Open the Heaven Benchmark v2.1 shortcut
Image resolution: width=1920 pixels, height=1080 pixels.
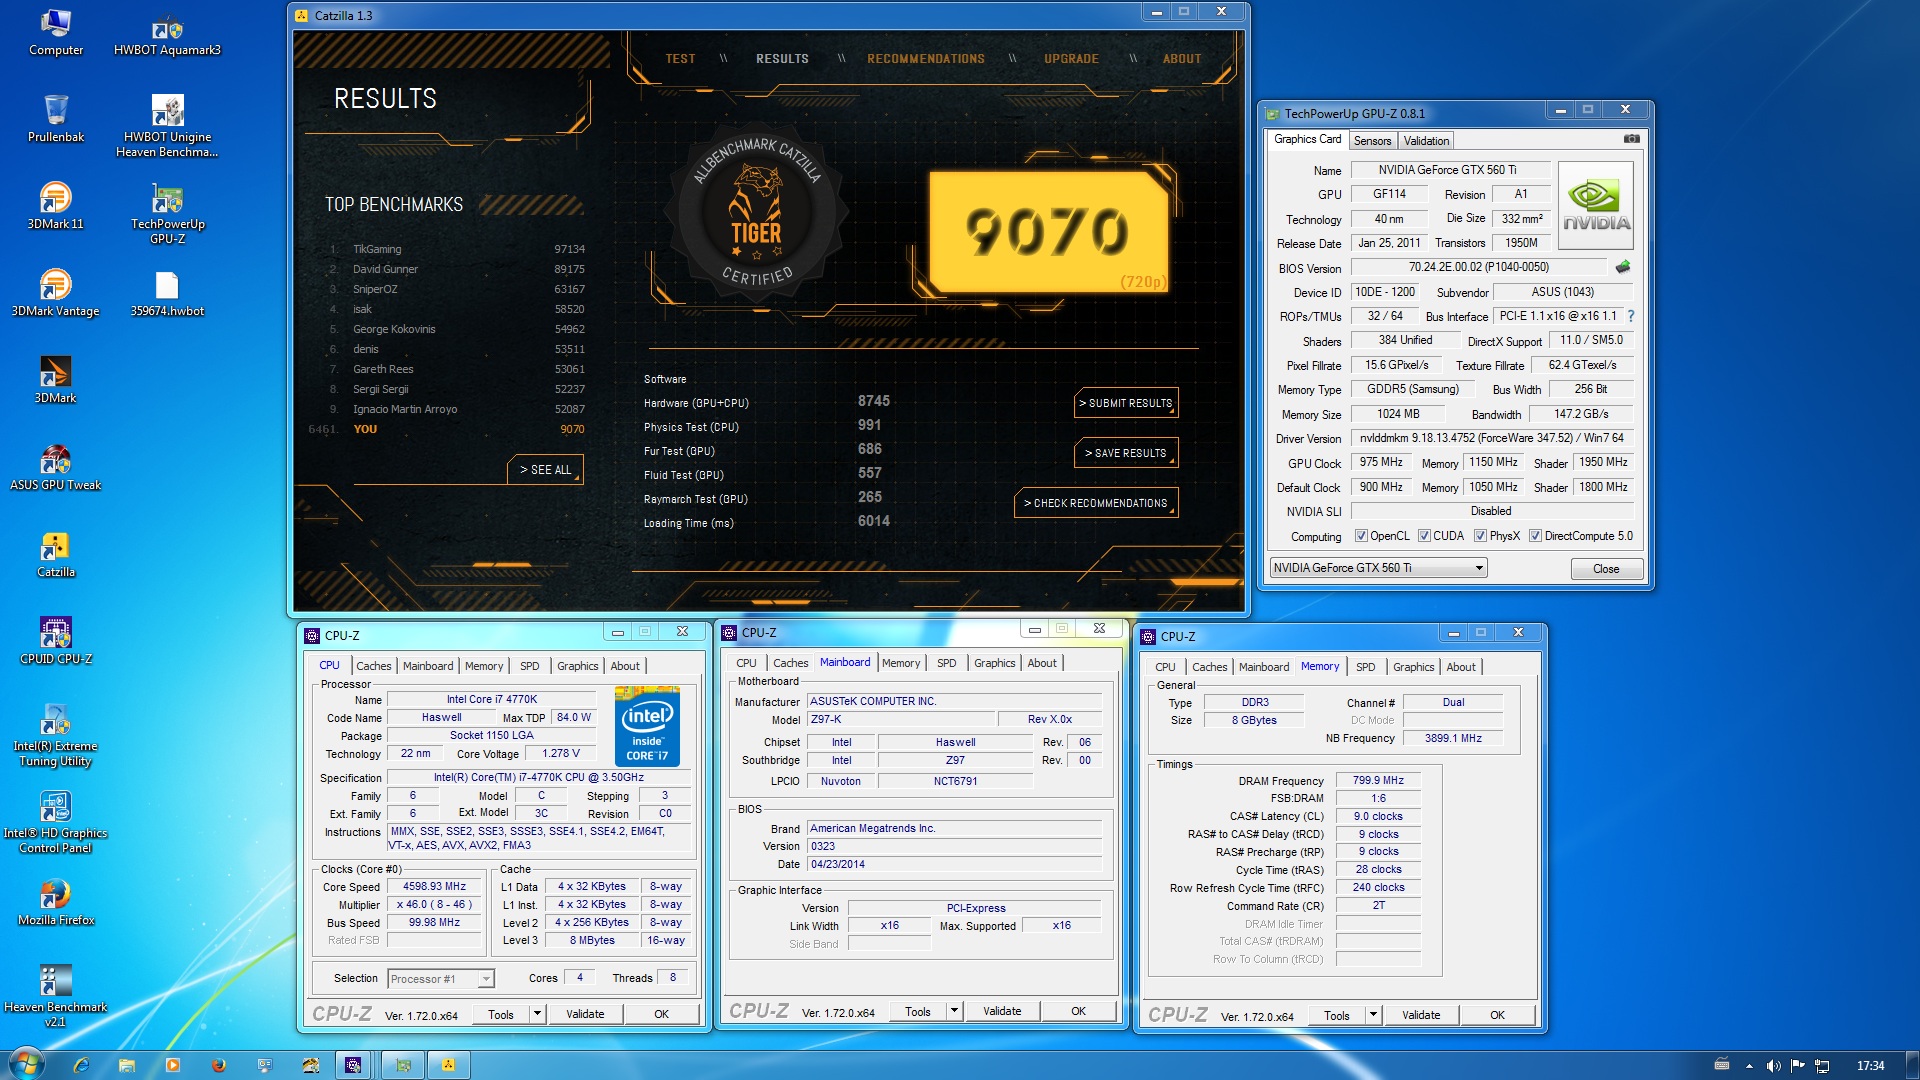(56, 996)
